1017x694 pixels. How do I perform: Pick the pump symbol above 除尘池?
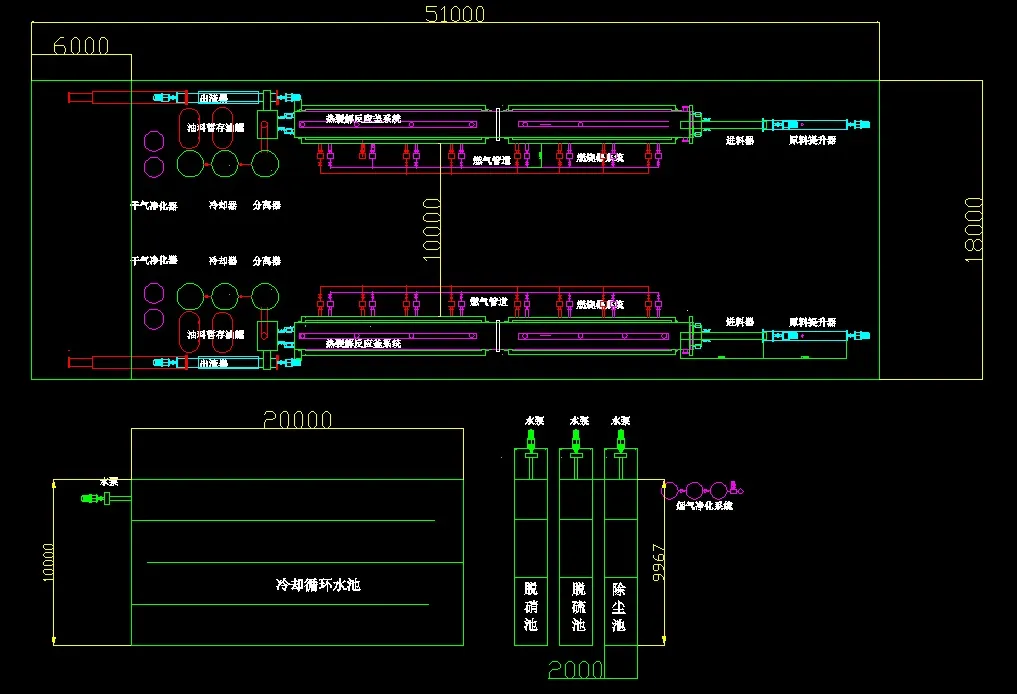[620, 442]
